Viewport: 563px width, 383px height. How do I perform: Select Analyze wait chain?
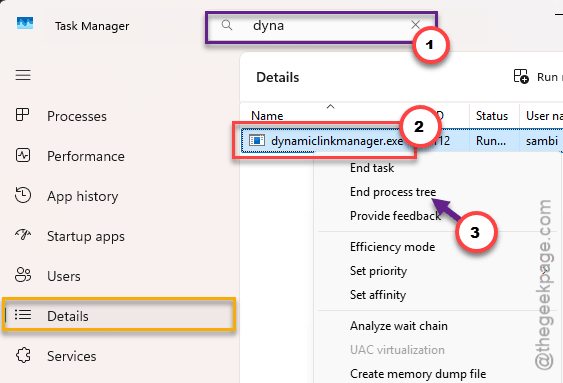[399, 326]
